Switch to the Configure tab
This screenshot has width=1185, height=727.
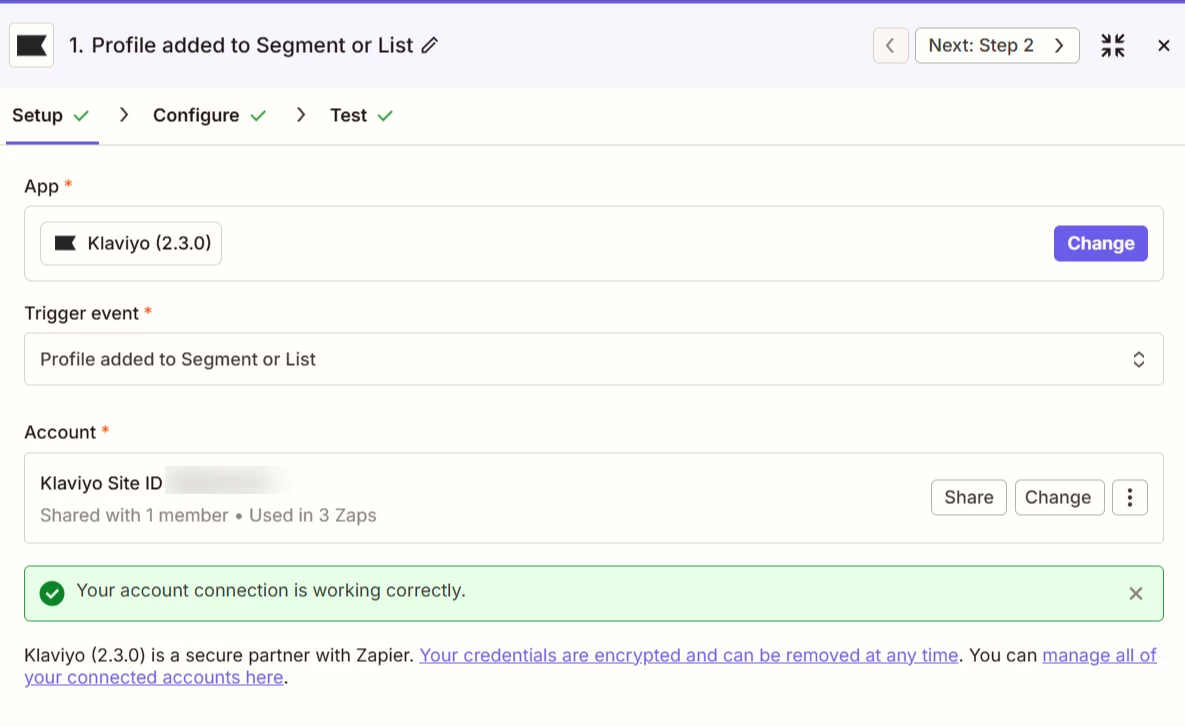coord(209,116)
